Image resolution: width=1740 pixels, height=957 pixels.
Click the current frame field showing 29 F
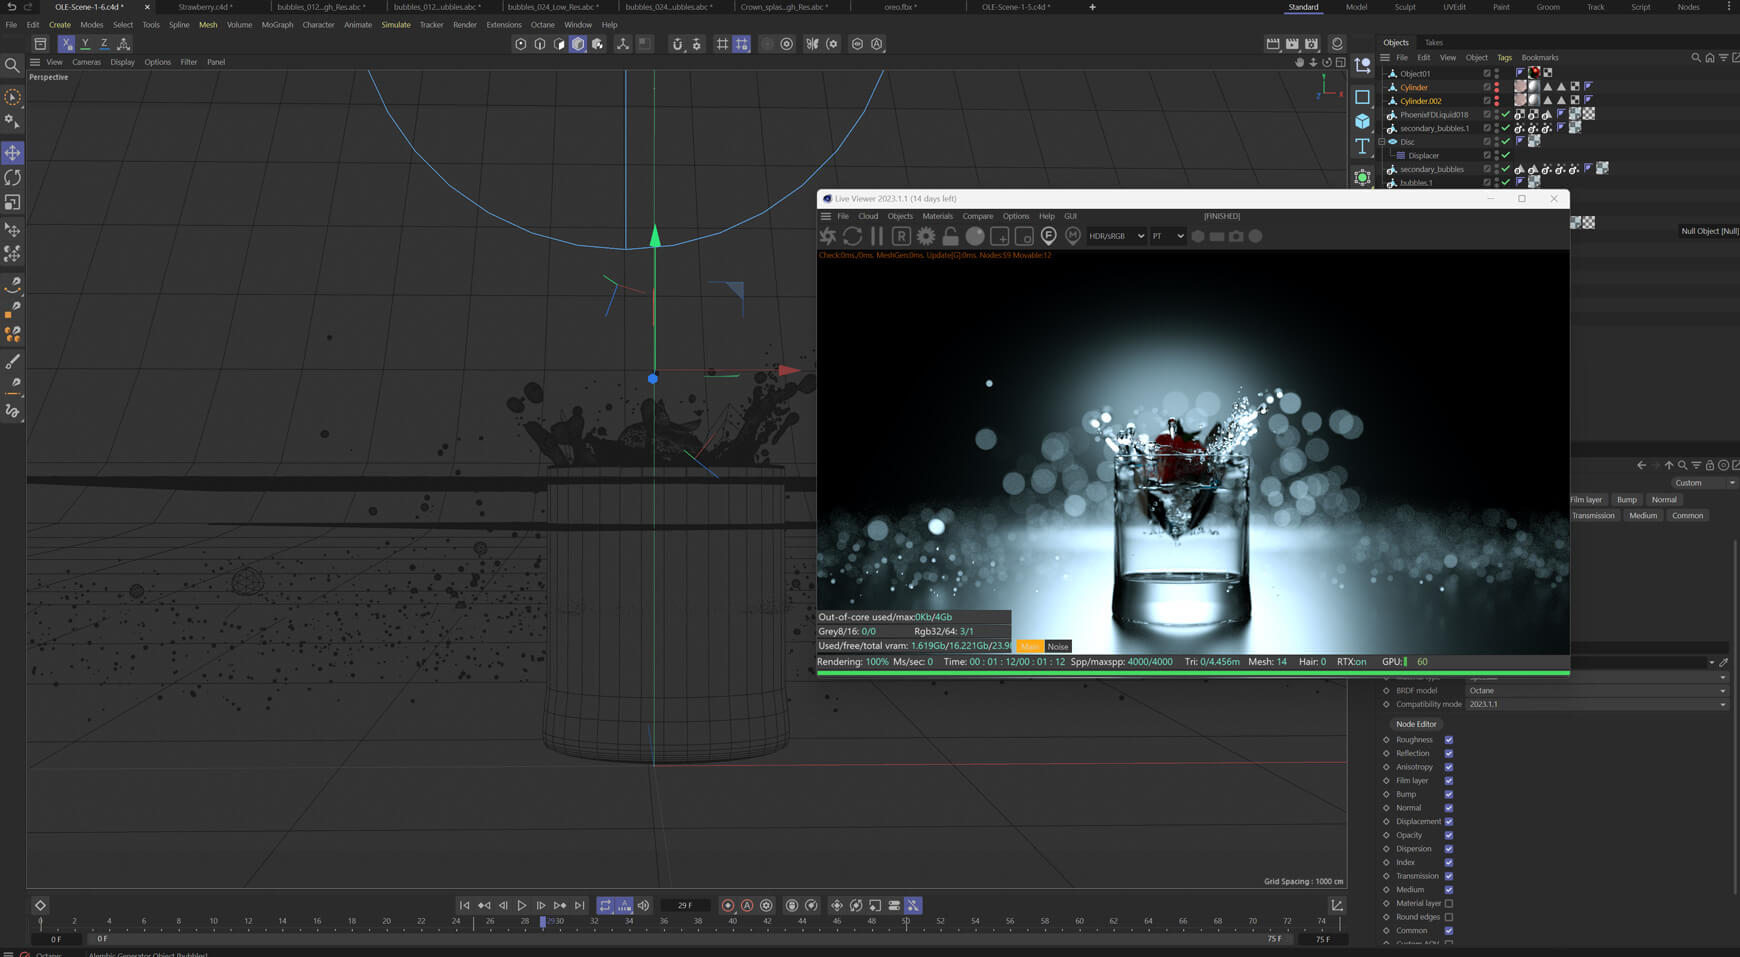[x=685, y=906]
